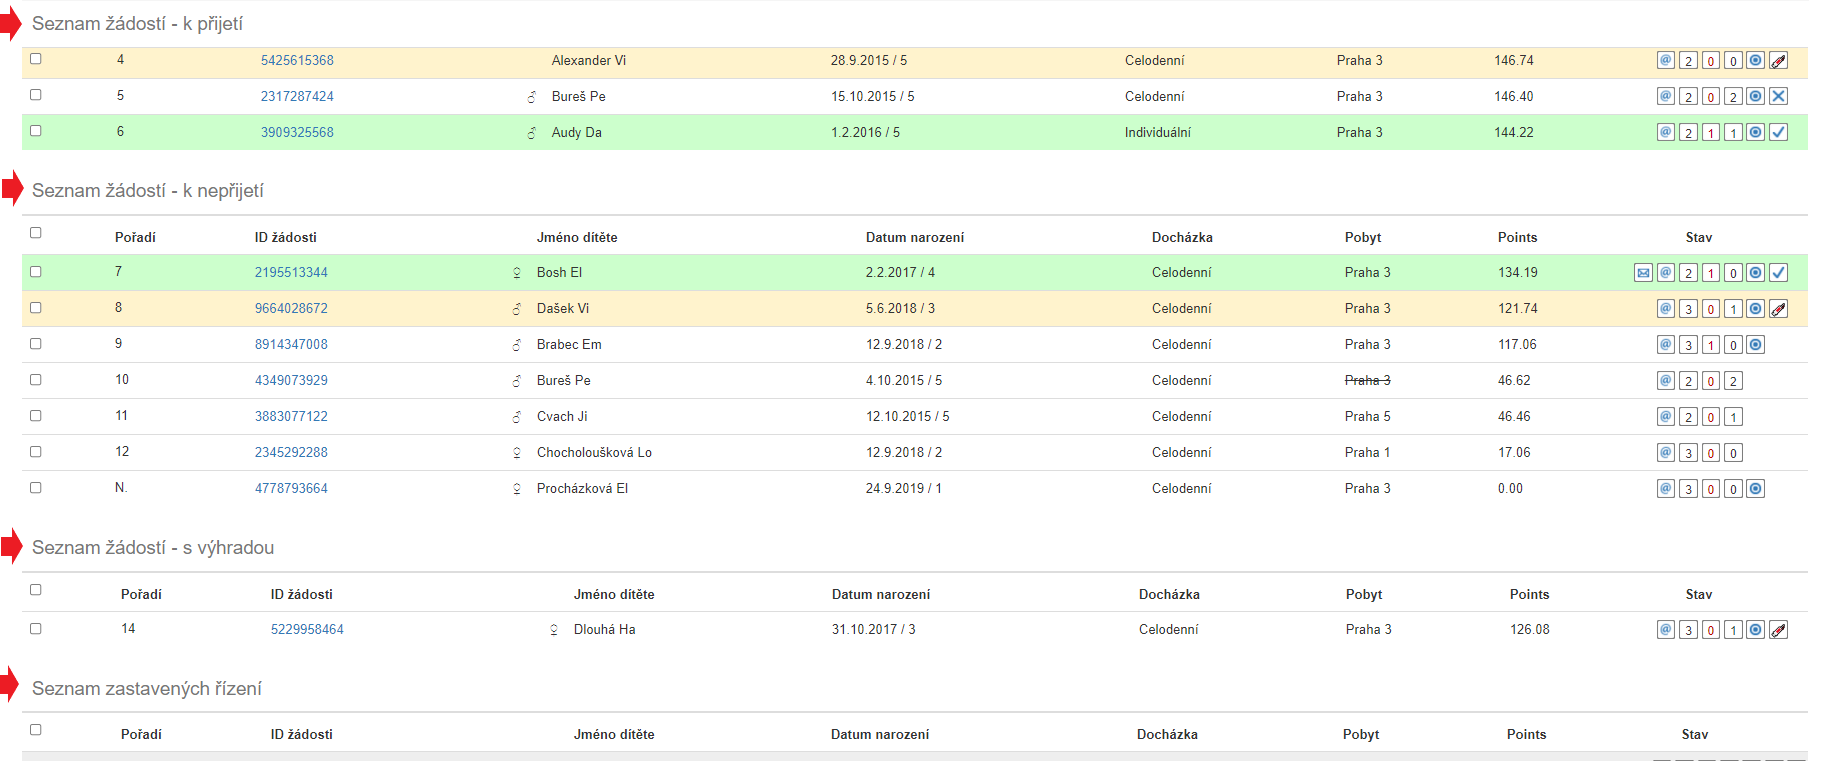The image size is (1831, 761).
Task: Toggle select-all checkbox in k nepřijetí header
Action: 36,233
